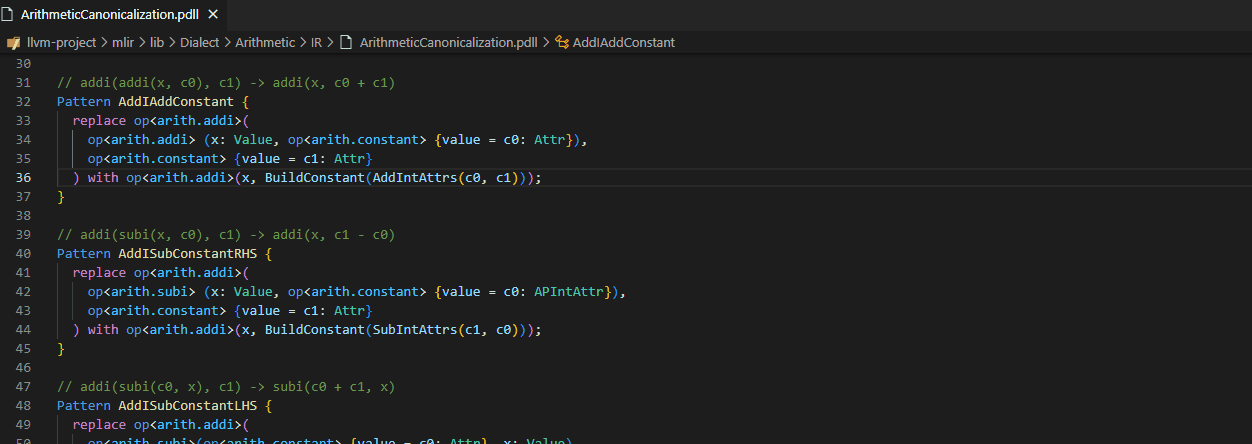This screenshot has width=1252, height=444.
Task: Click the comment "addi(subi(x, c0), c1)" on line 39
Action: coord(161,234)
